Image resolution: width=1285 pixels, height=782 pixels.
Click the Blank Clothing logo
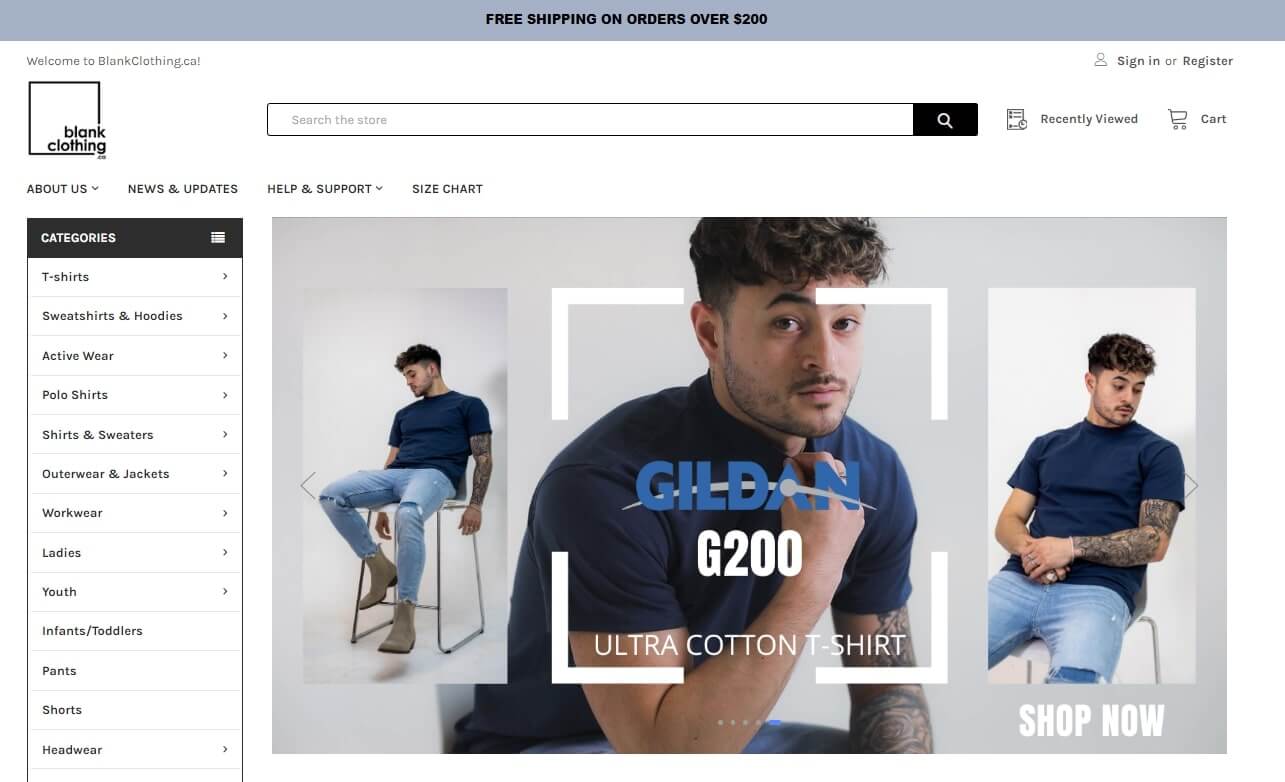click(67, 120)
